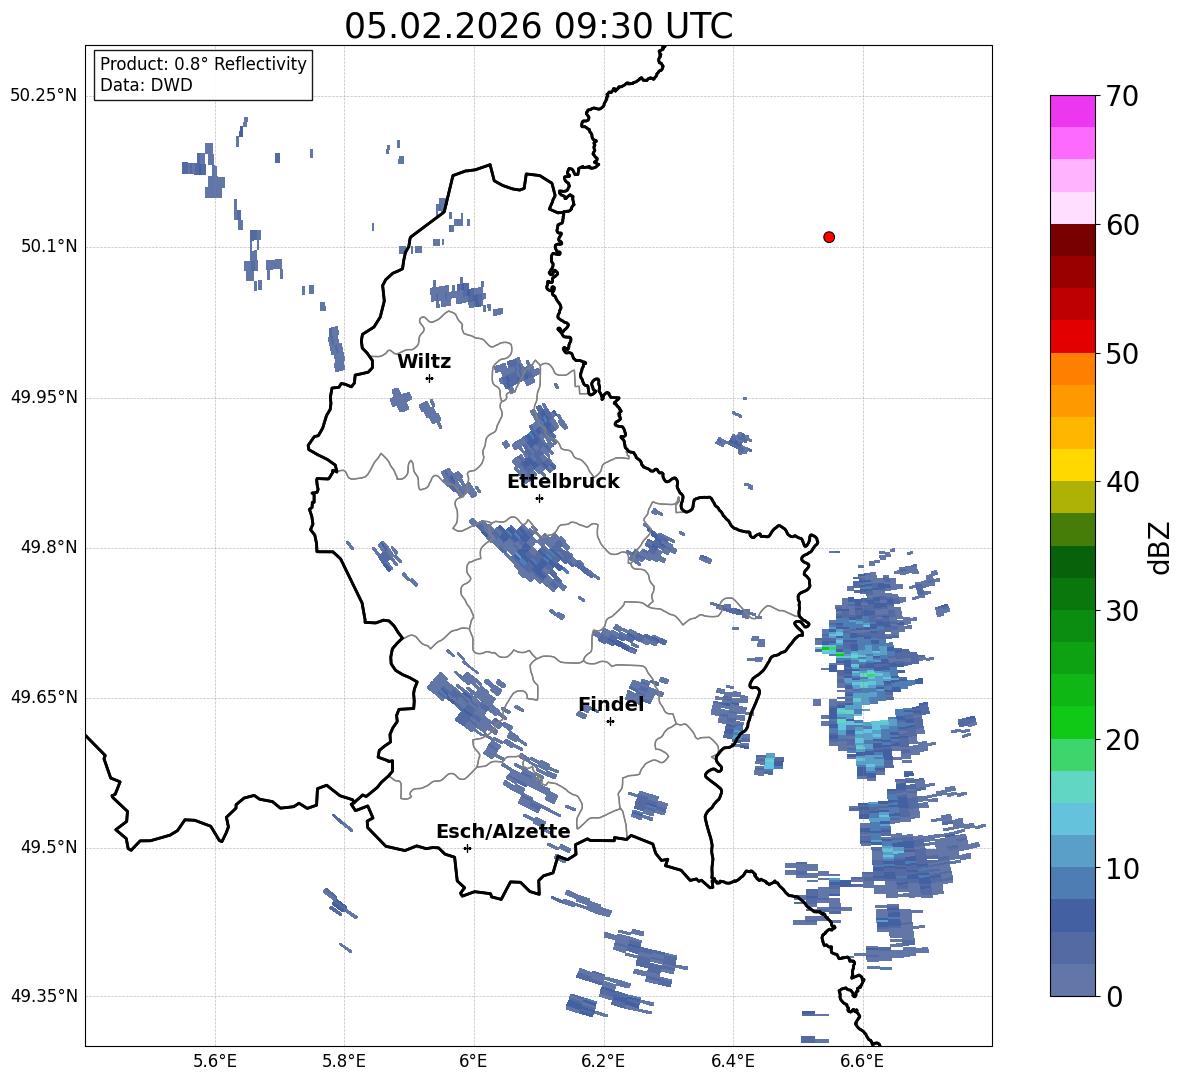Click the orange colorbar segment just below 50
The width and height of the screenshot is (1184, 1081).
(1072, 368)
